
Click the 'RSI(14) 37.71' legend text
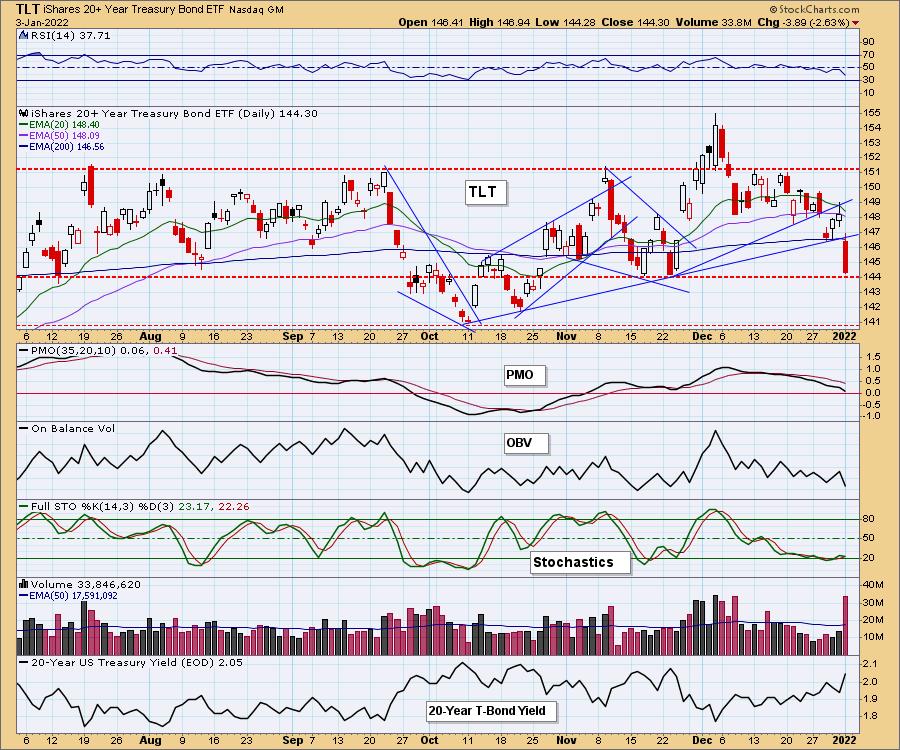(71, 35)
